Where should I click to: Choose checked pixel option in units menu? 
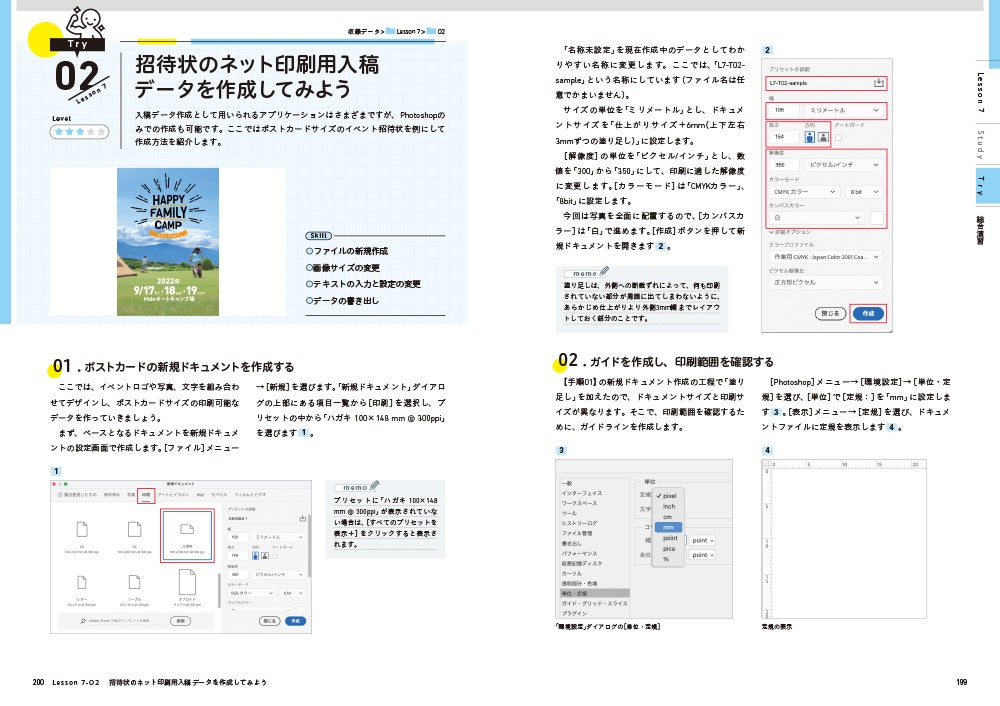pyautogui.click(x=668, y=496)
